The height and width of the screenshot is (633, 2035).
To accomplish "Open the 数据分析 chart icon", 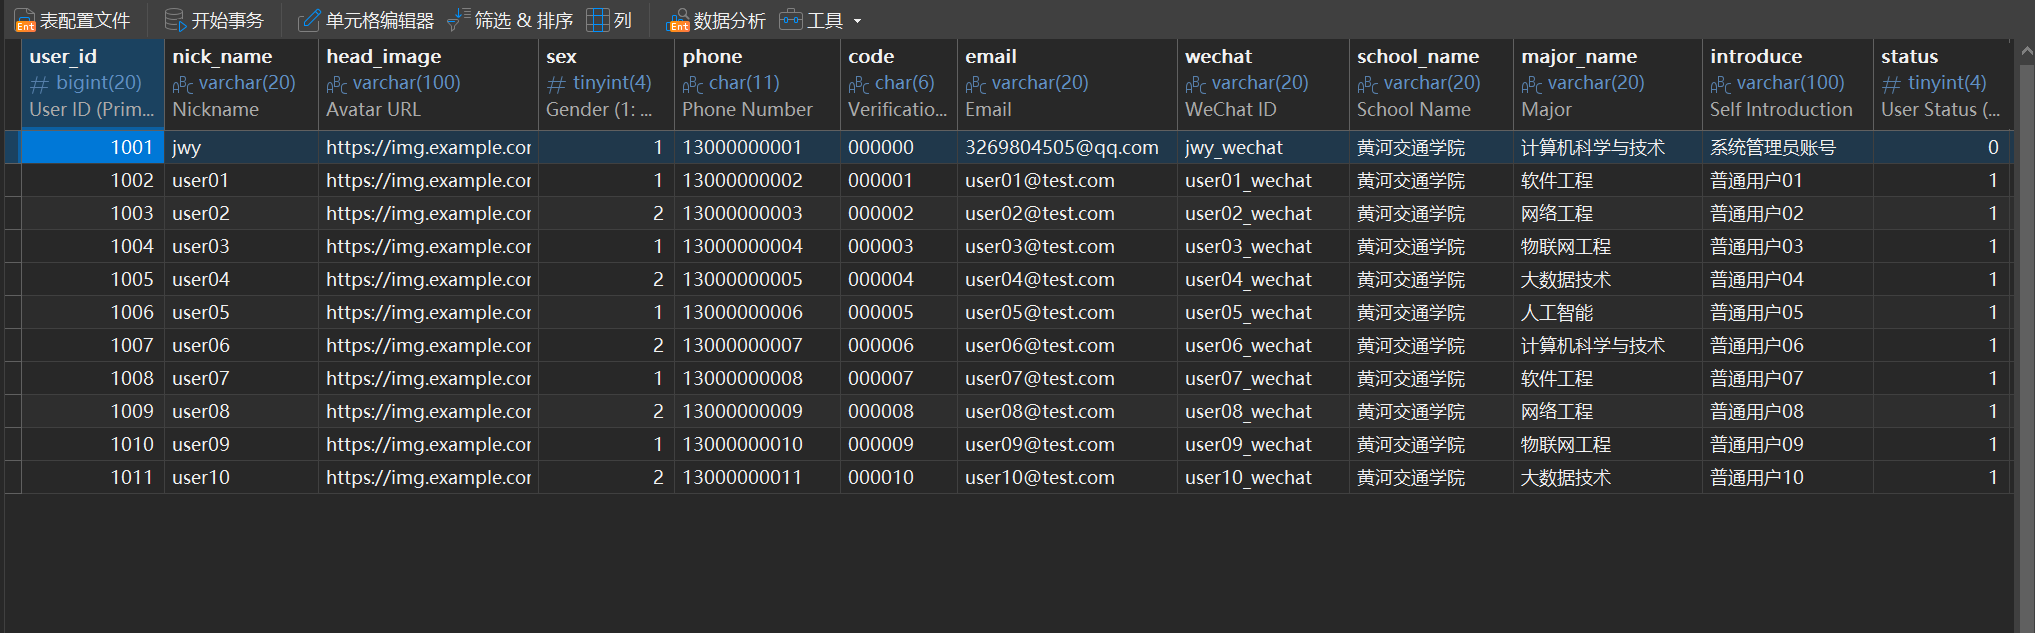I will point(678,20).
